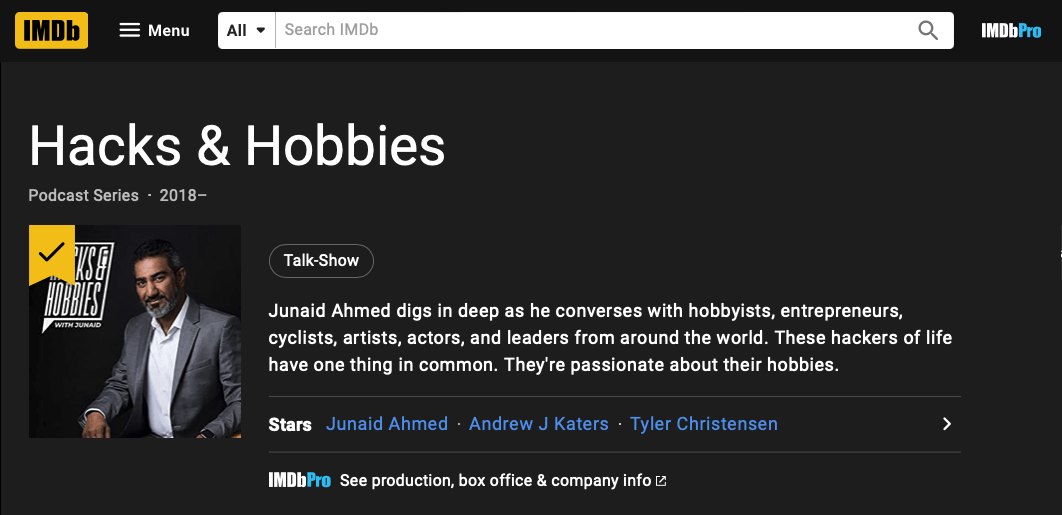This screenshot has width=1062, height=515.
Task: Open Tyler Christensen's profile link
Action: 704,424
